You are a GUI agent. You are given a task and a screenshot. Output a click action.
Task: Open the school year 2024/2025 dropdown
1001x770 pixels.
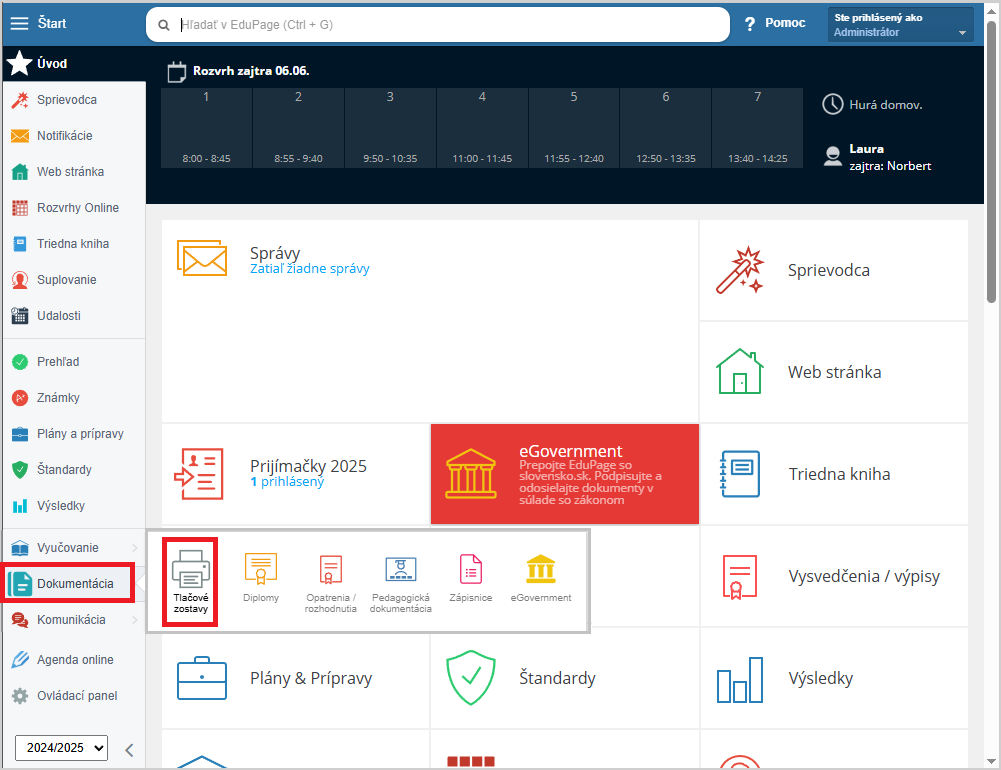pyautogui.click(x=61, y=747)
